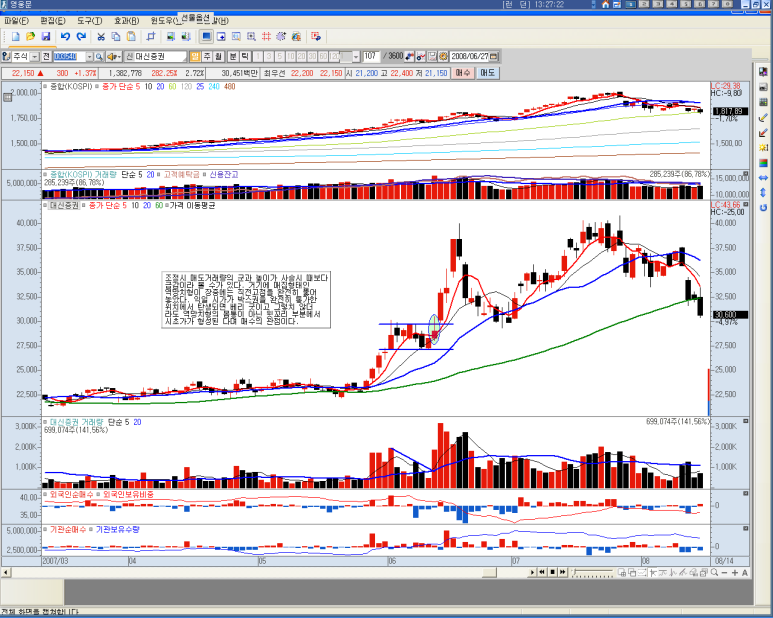The width and height of the screenshot is (773, 618).
Task: Click the refresh circular arrow in right sidebar
Action: tap(763, 208)
